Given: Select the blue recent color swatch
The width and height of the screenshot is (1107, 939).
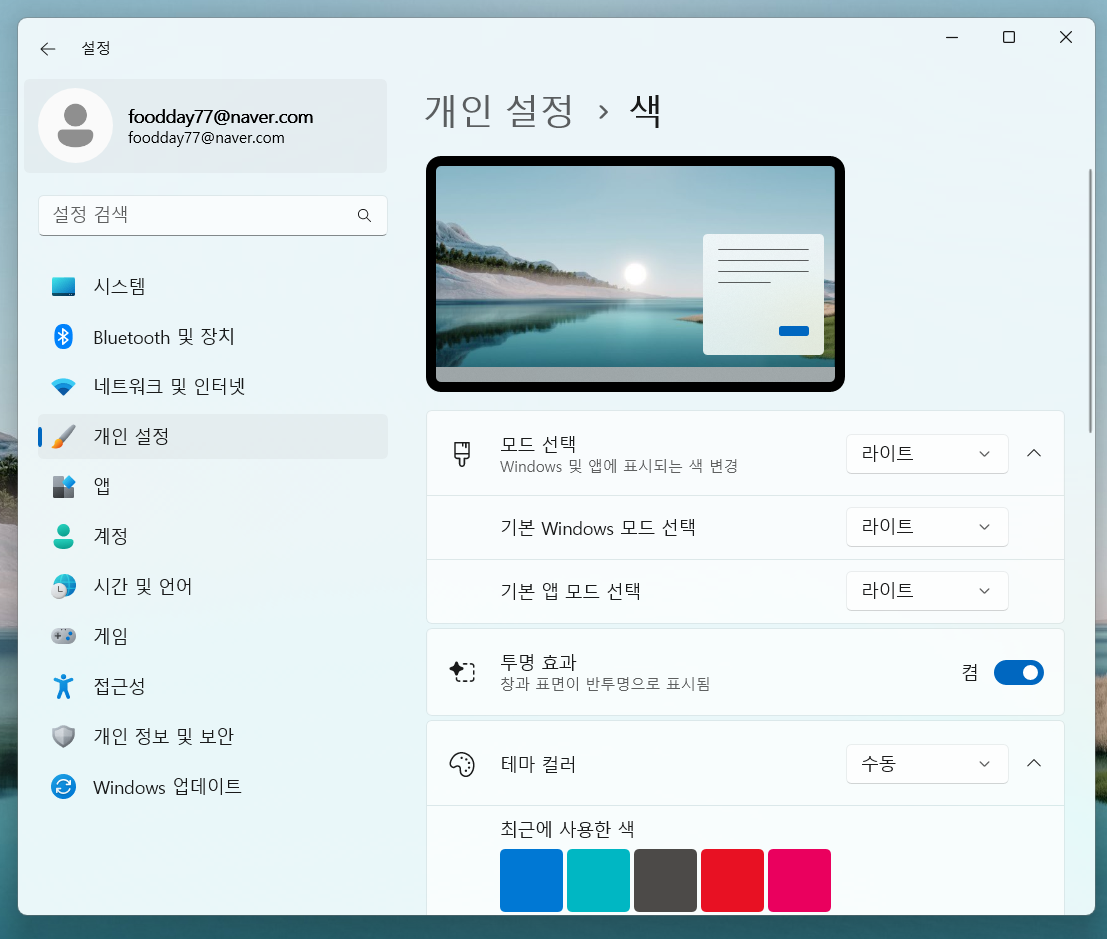Looking at the screenshot, I should pos(532,880).
